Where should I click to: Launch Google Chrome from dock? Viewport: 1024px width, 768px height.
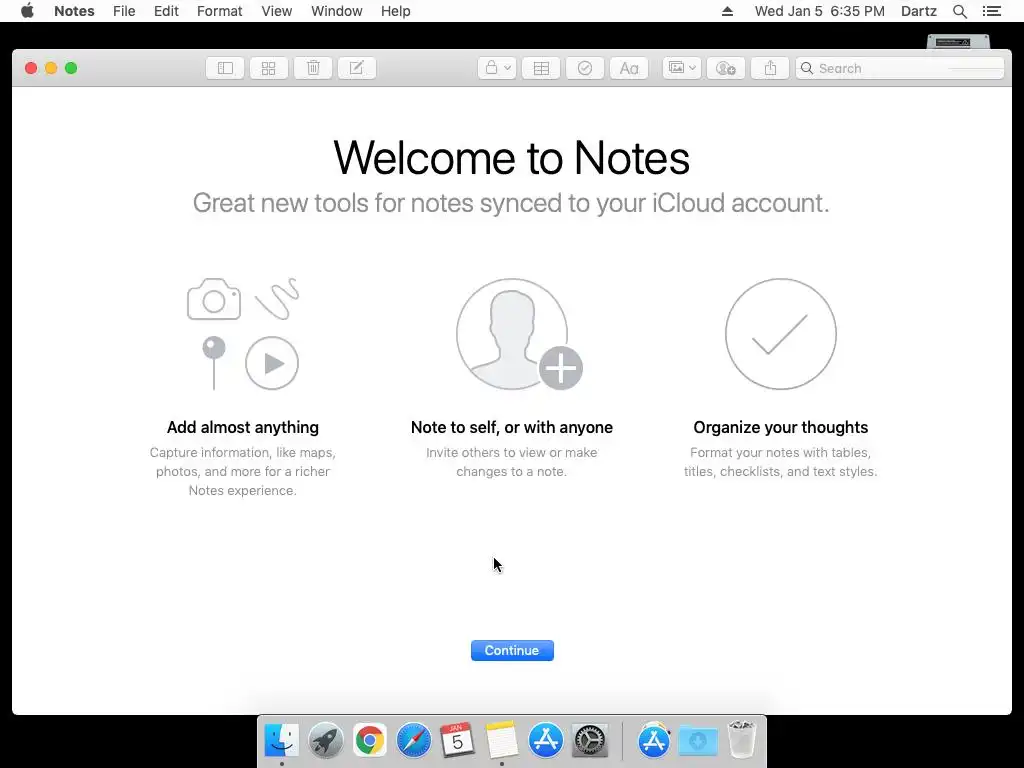pos(370,741)
